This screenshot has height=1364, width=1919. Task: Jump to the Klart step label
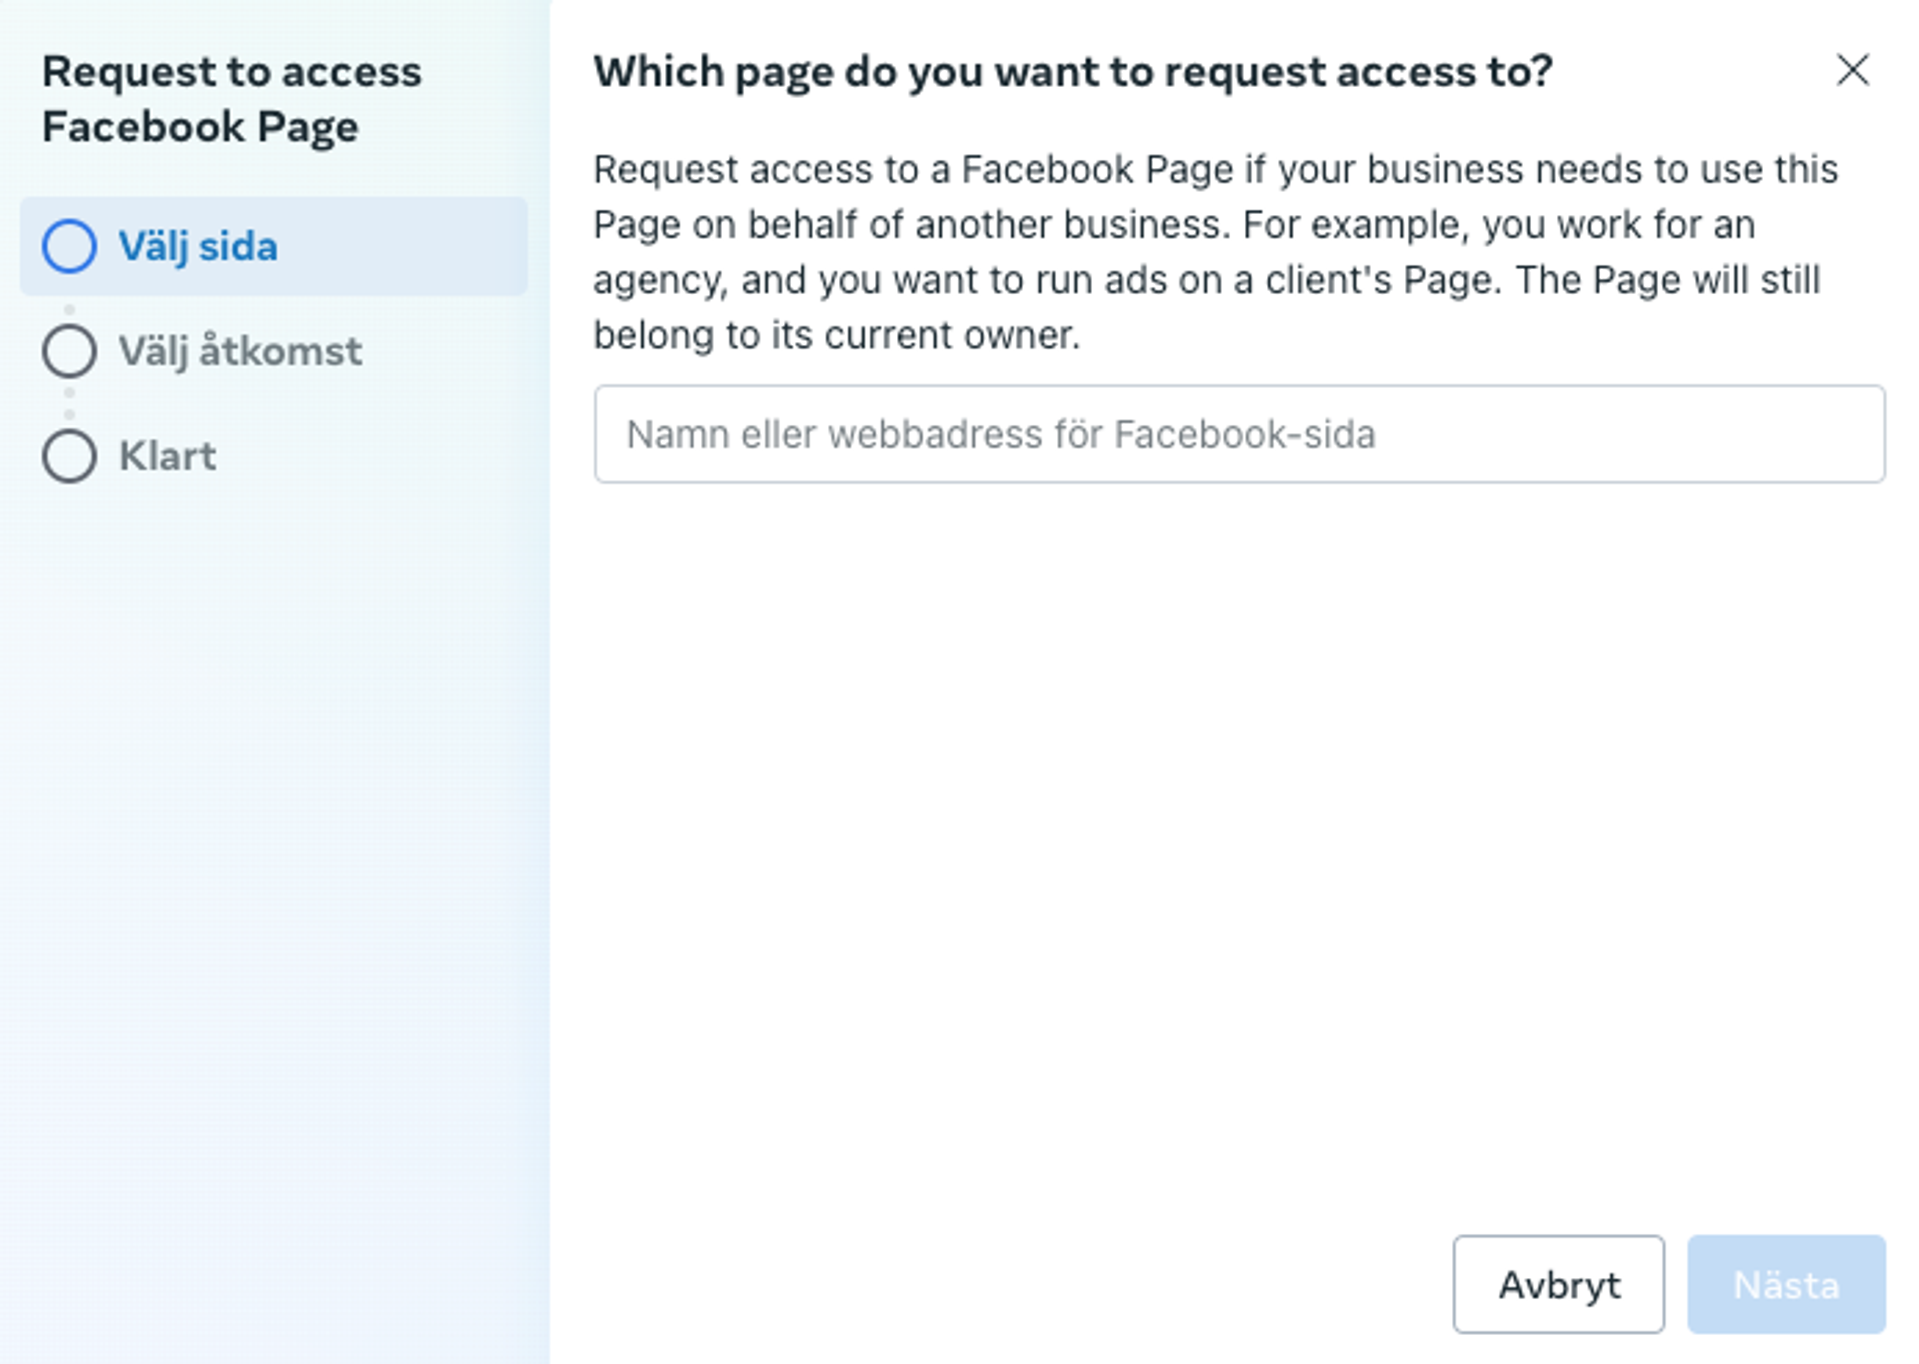click(x=167, y=456)
